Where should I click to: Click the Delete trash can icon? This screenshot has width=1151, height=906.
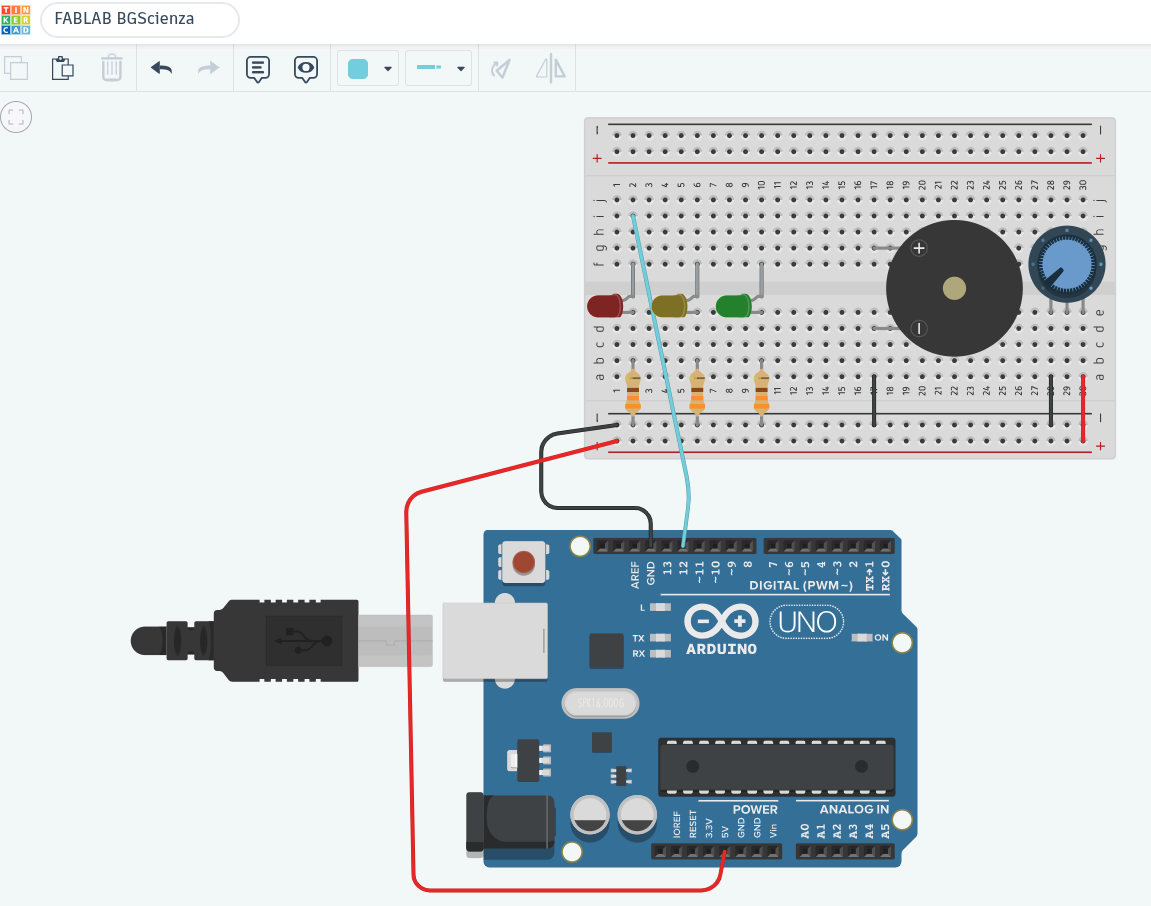click(x=112, y=68)
